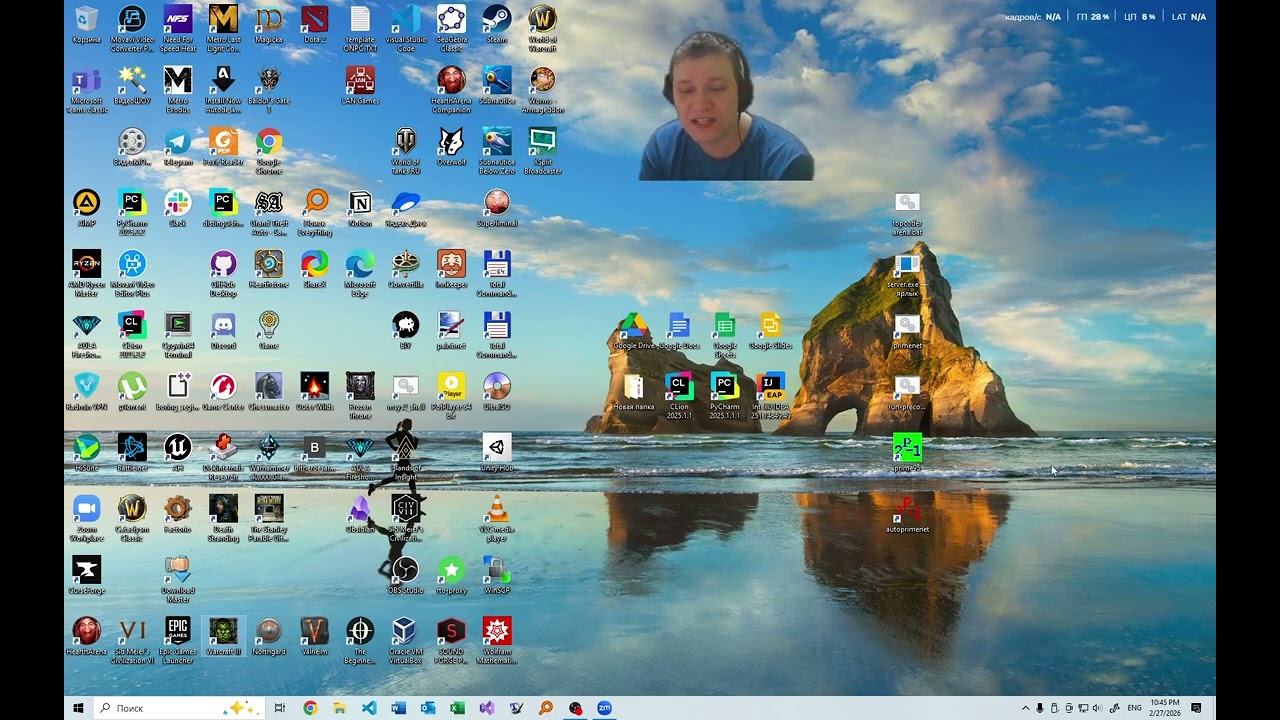Launch Steam from the desktop
This screenshot has height=720, width=1280.
click(496, 25)
